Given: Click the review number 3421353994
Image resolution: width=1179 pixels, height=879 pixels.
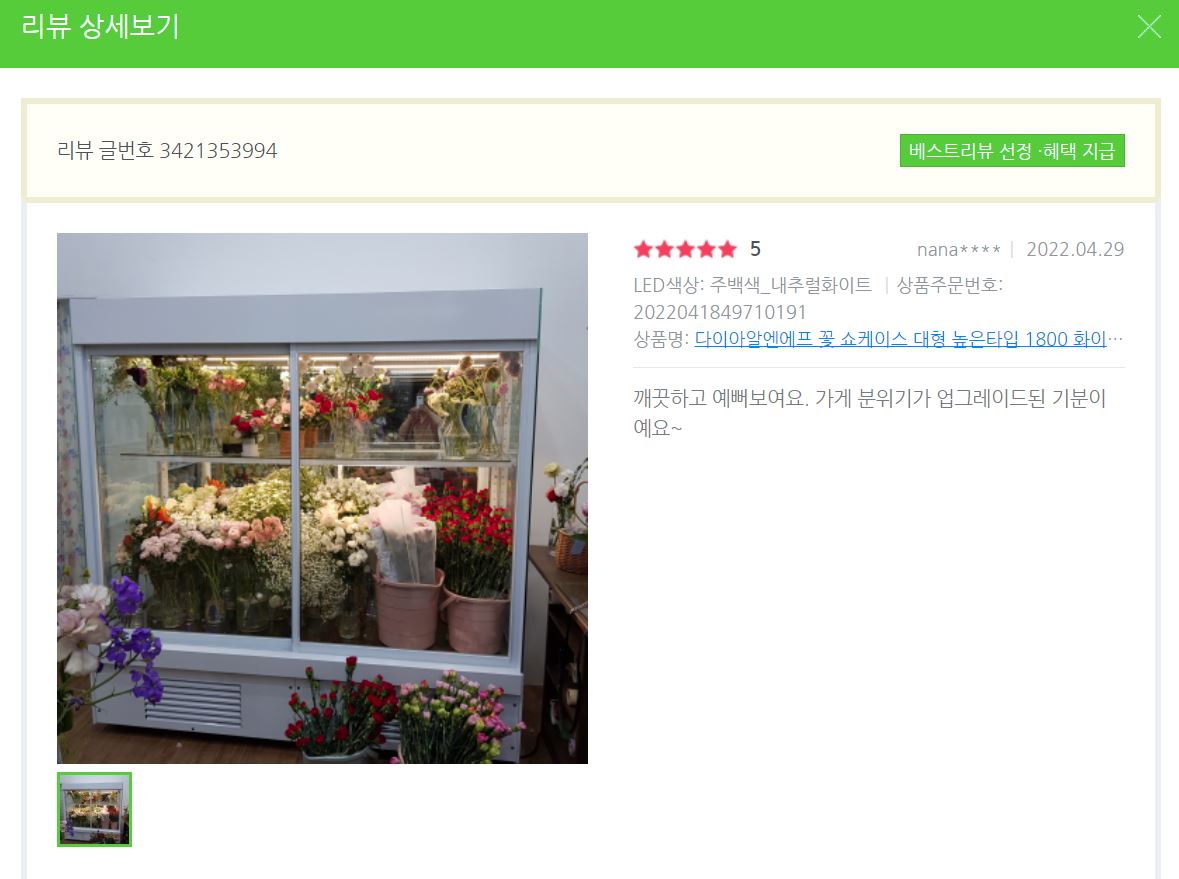Looking at the screenshot, I should coord(218,150).
